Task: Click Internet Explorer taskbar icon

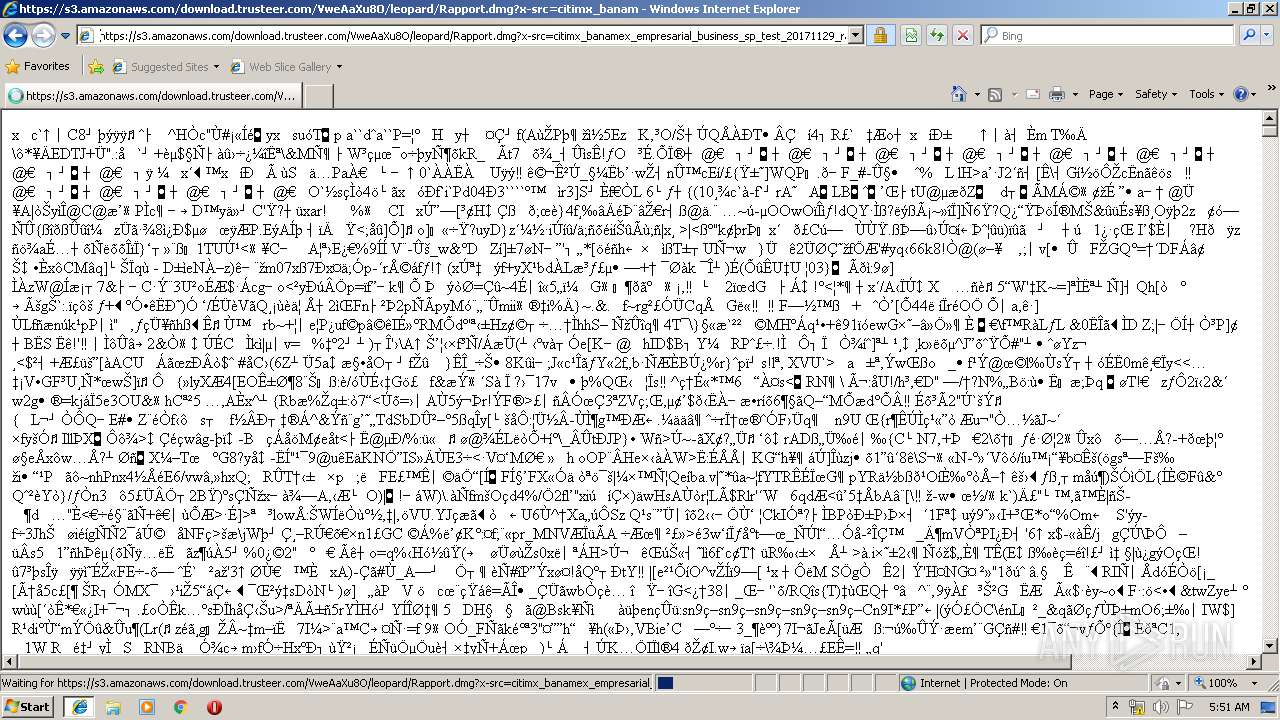Action: click(x=79, y=706)
